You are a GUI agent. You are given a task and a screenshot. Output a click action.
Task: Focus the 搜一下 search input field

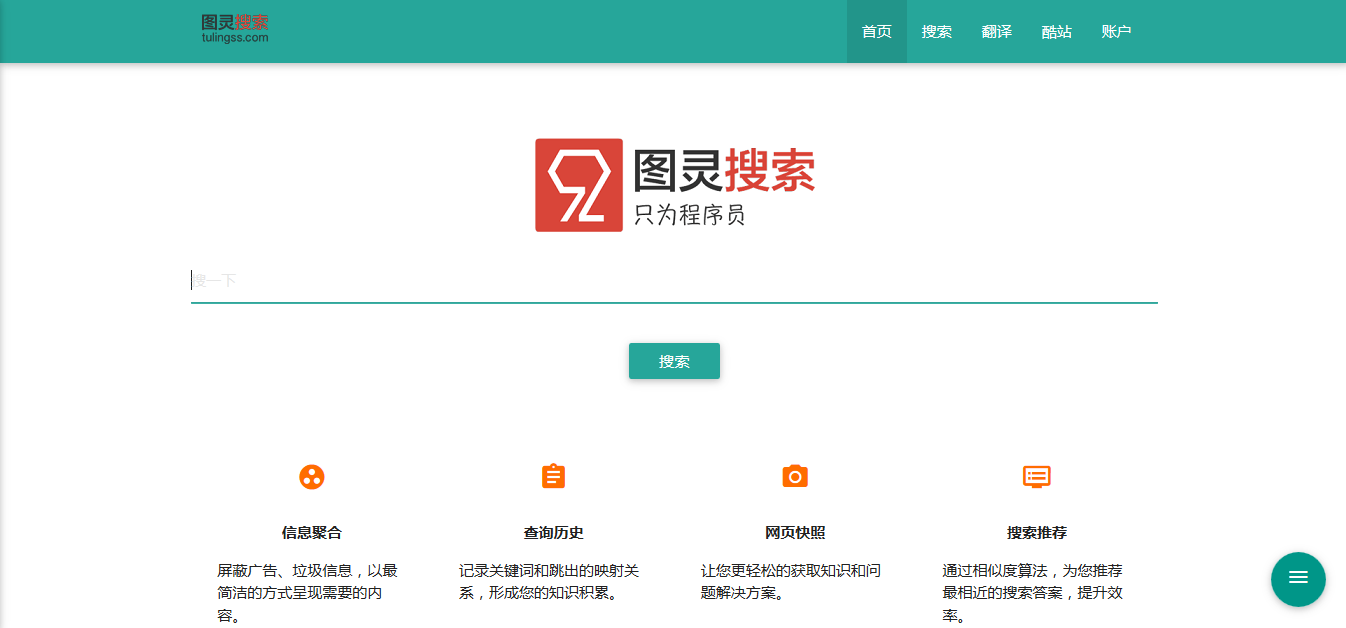674,280
